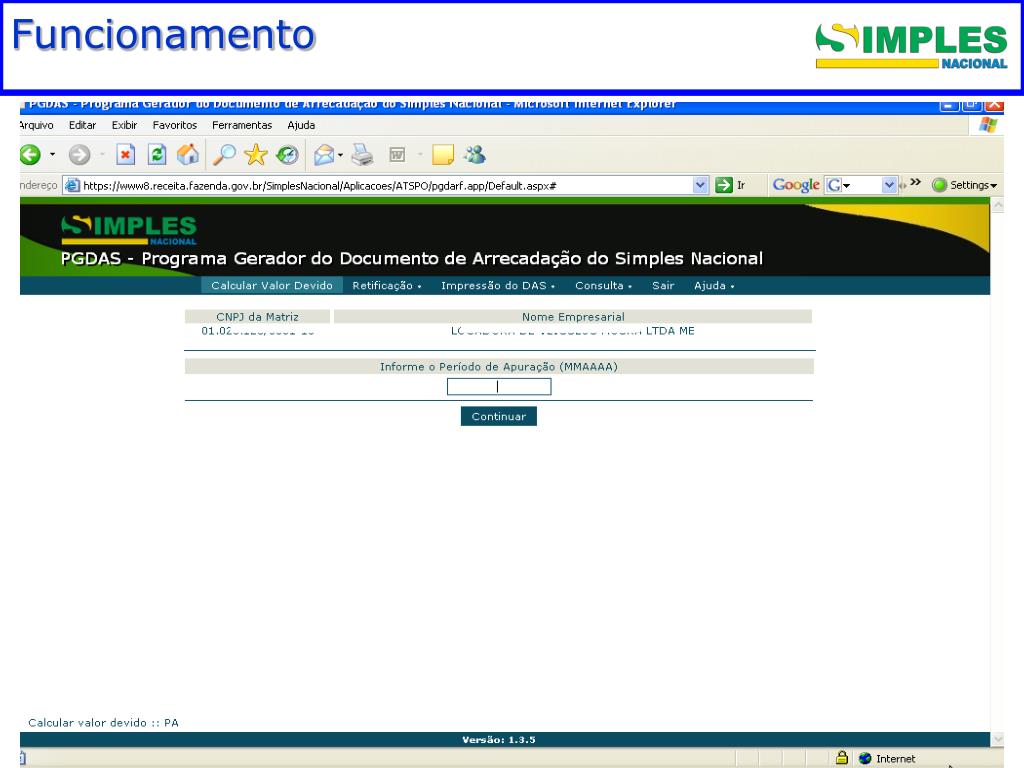Open the Mail envelope icon
Screen dimensions: 1024x768
[x=324, y=155]
